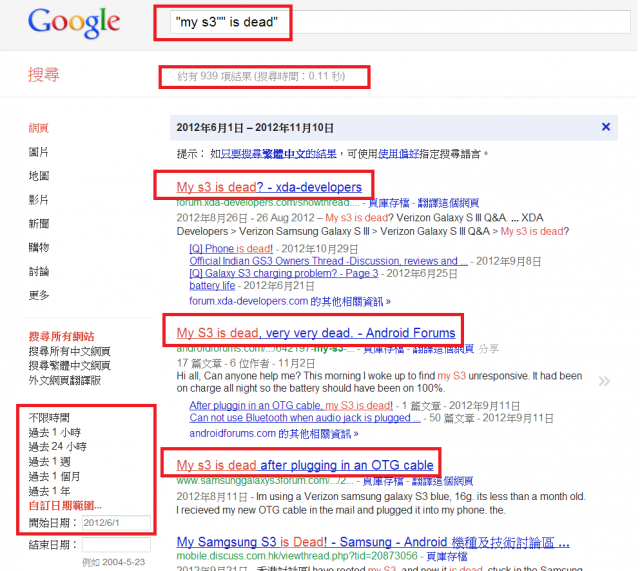Click 翻譯這個網頁 for samsunggalaxys3forum result
Image resolution: width=640 pixels, height=571 pixels.
442,481
